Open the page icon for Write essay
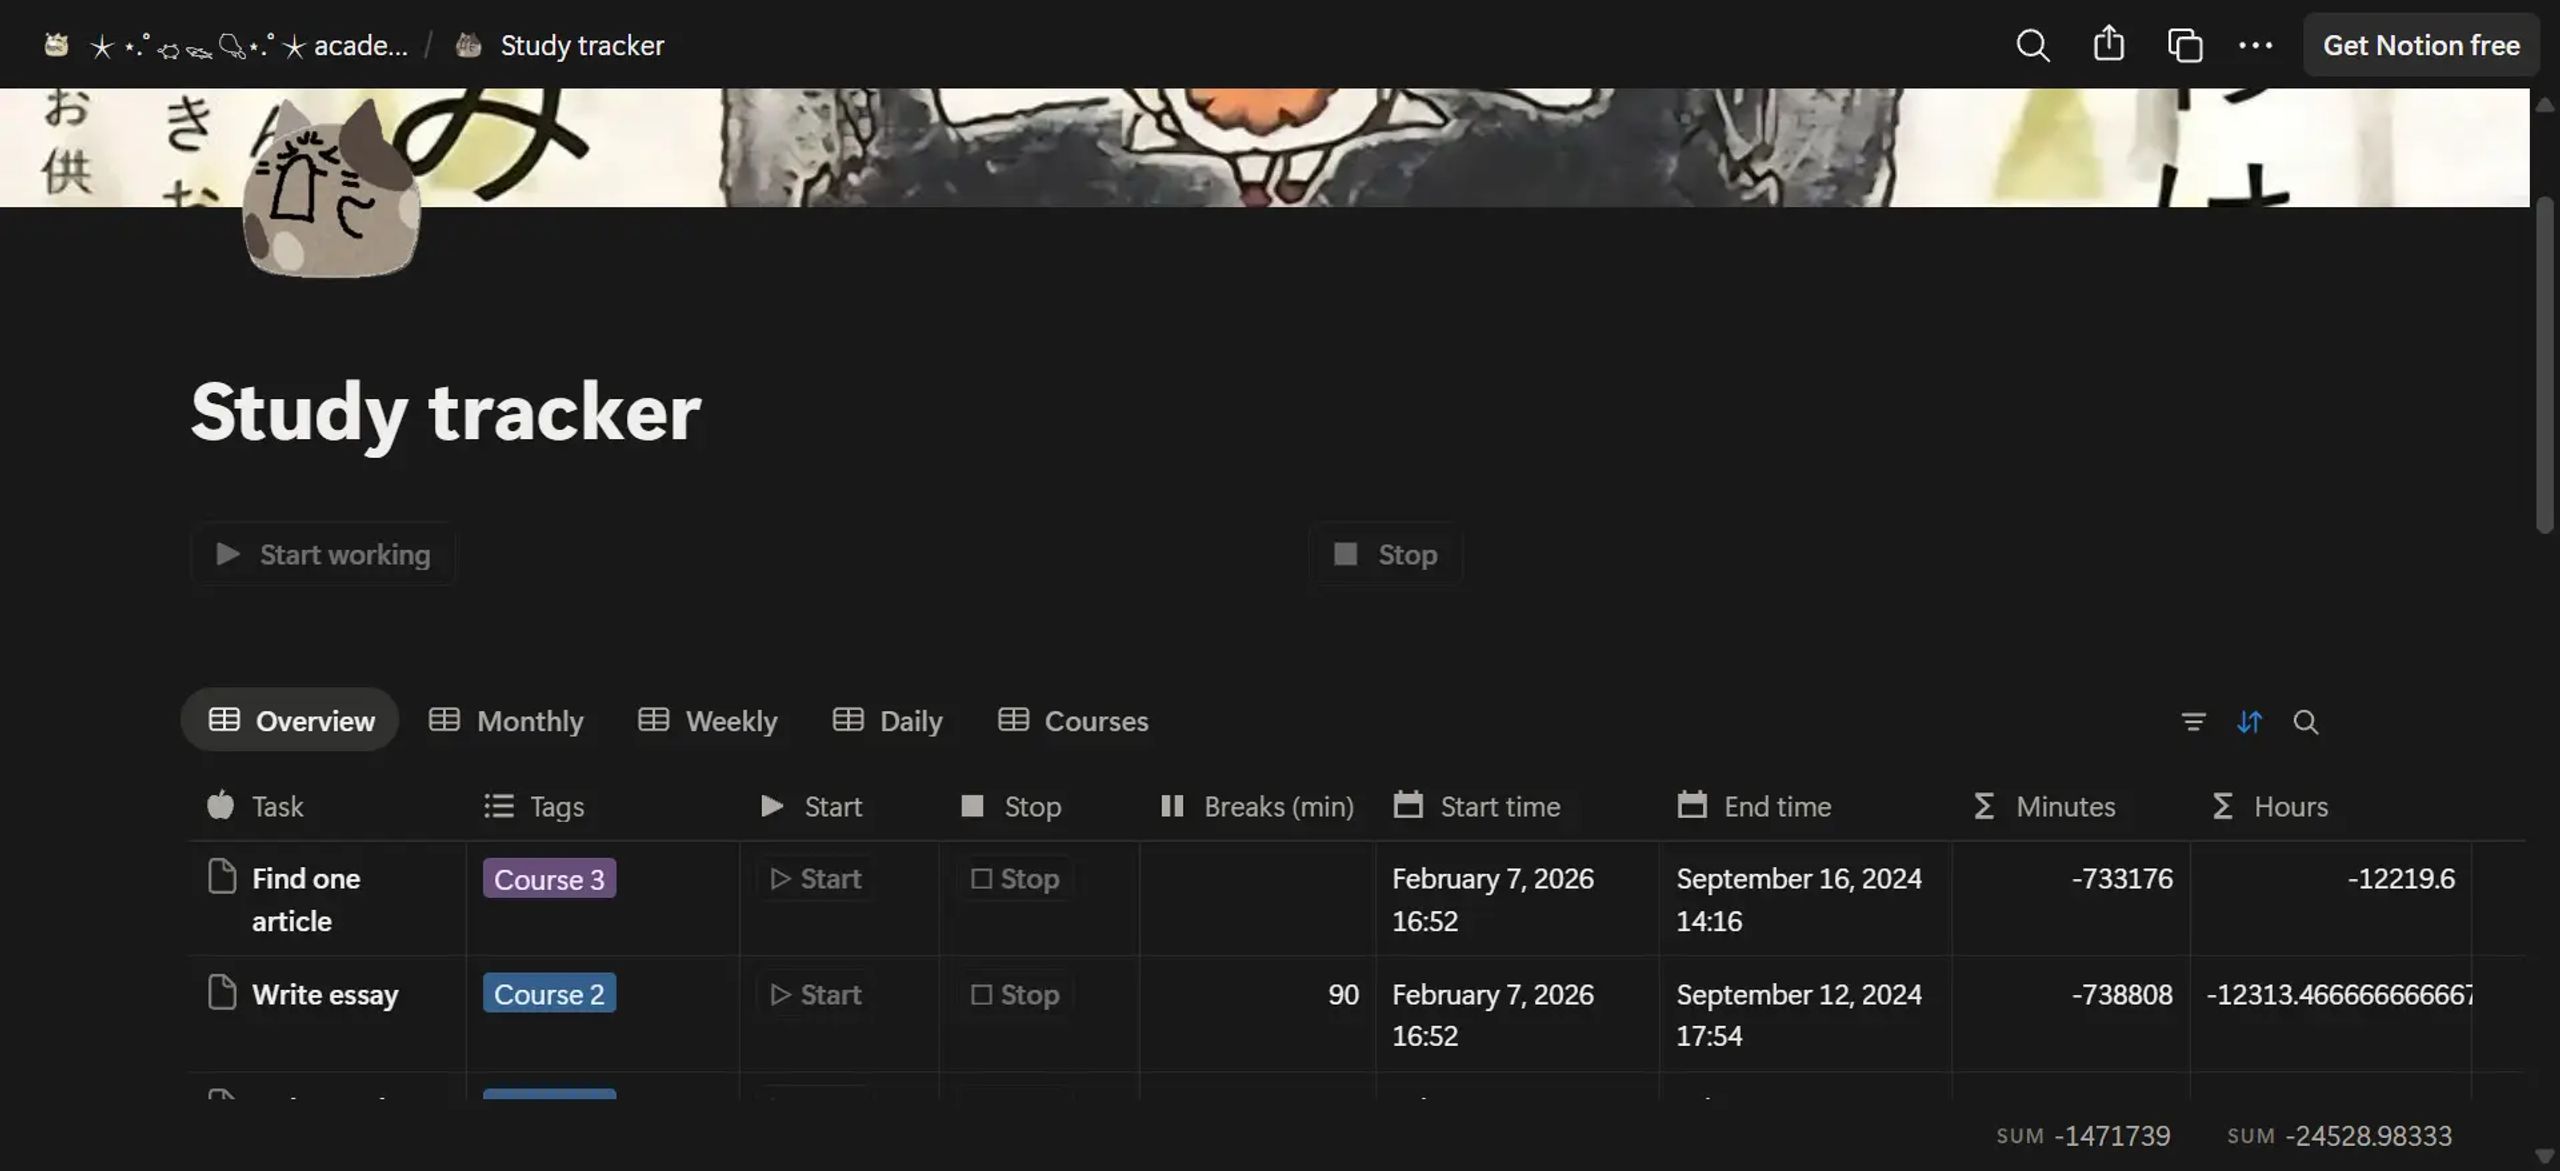This screenshot has width=2560, height=1171. click(x=222, y=992)
